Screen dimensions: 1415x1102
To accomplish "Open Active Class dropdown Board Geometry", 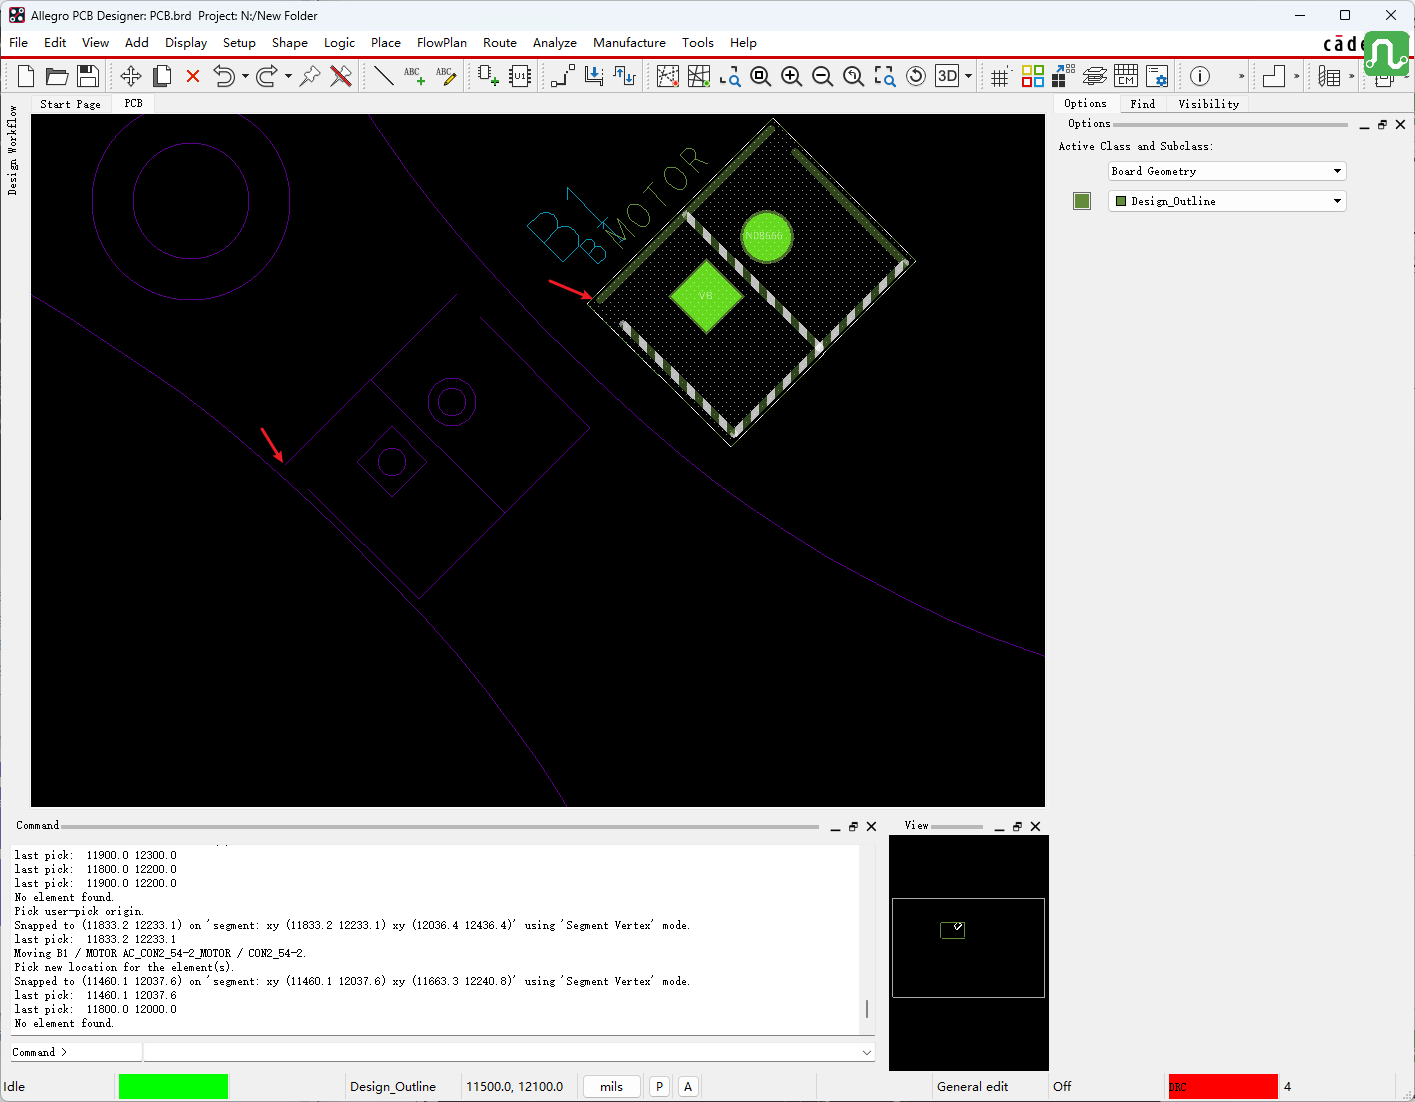I will 1227,171.
